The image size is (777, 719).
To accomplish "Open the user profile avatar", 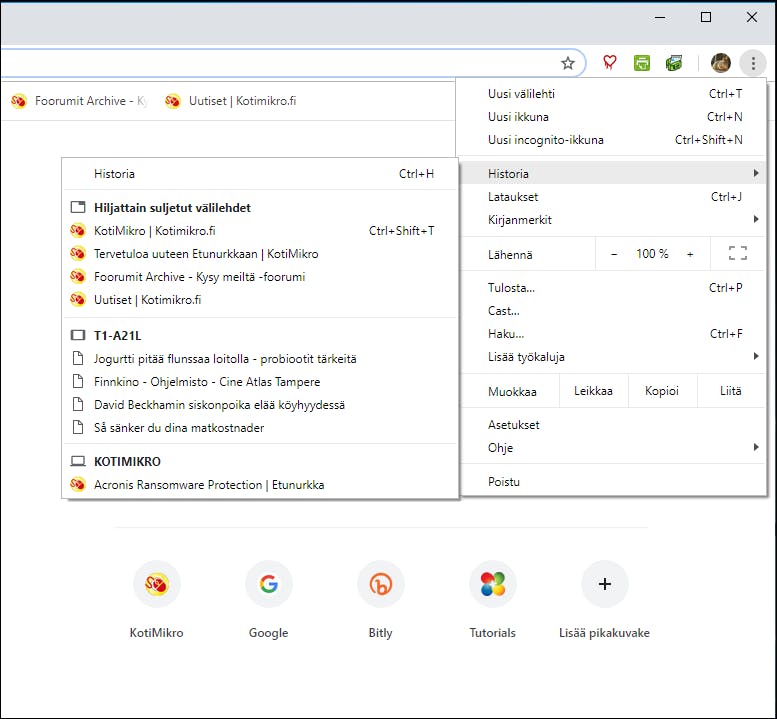I will point(721,63).
